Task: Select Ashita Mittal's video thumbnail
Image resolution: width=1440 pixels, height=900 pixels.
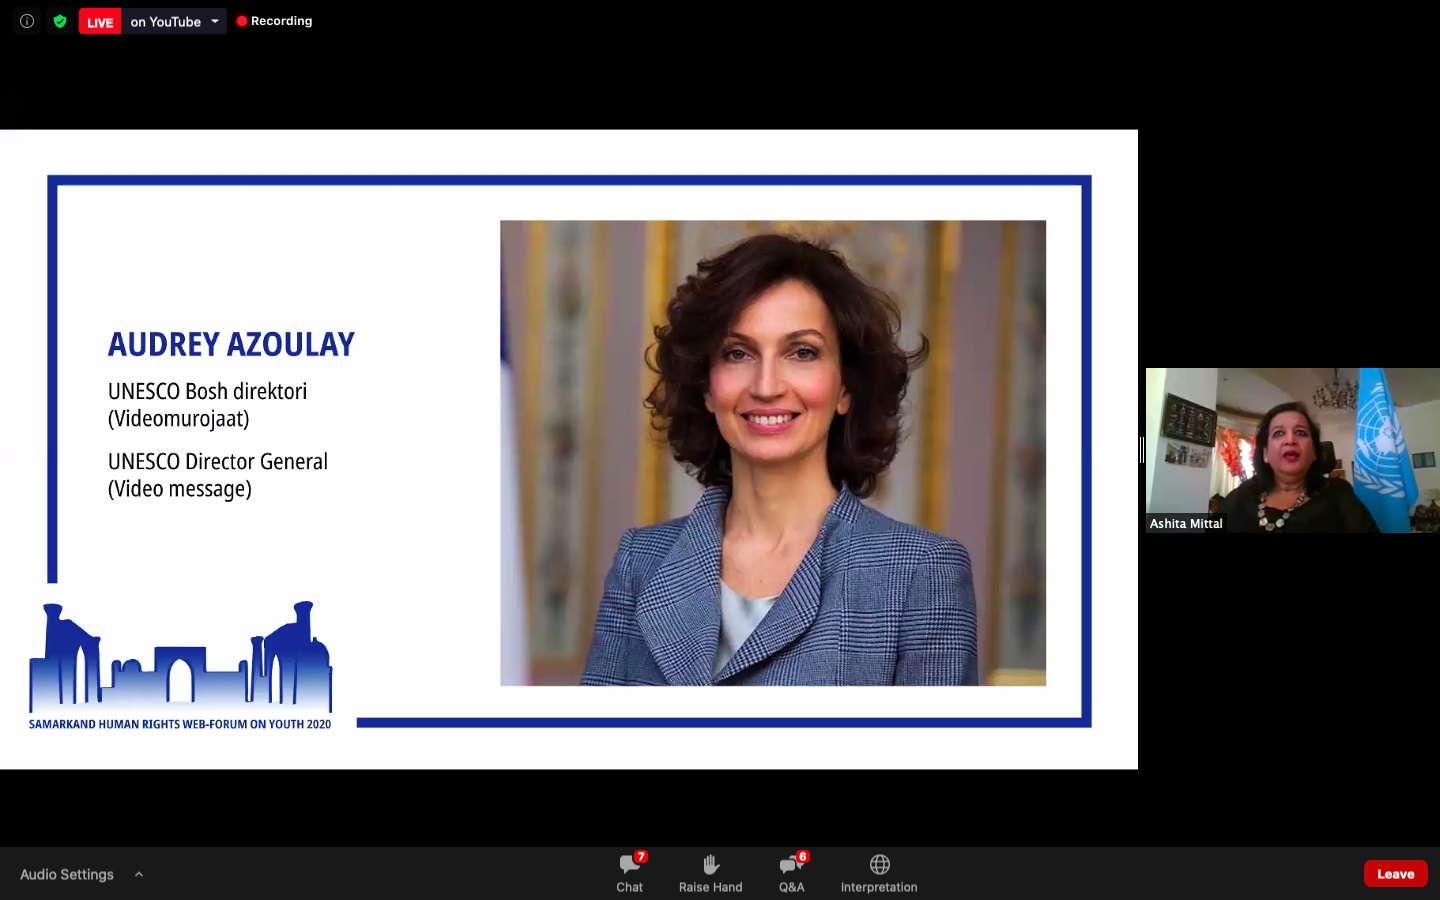Action: 1292,450
